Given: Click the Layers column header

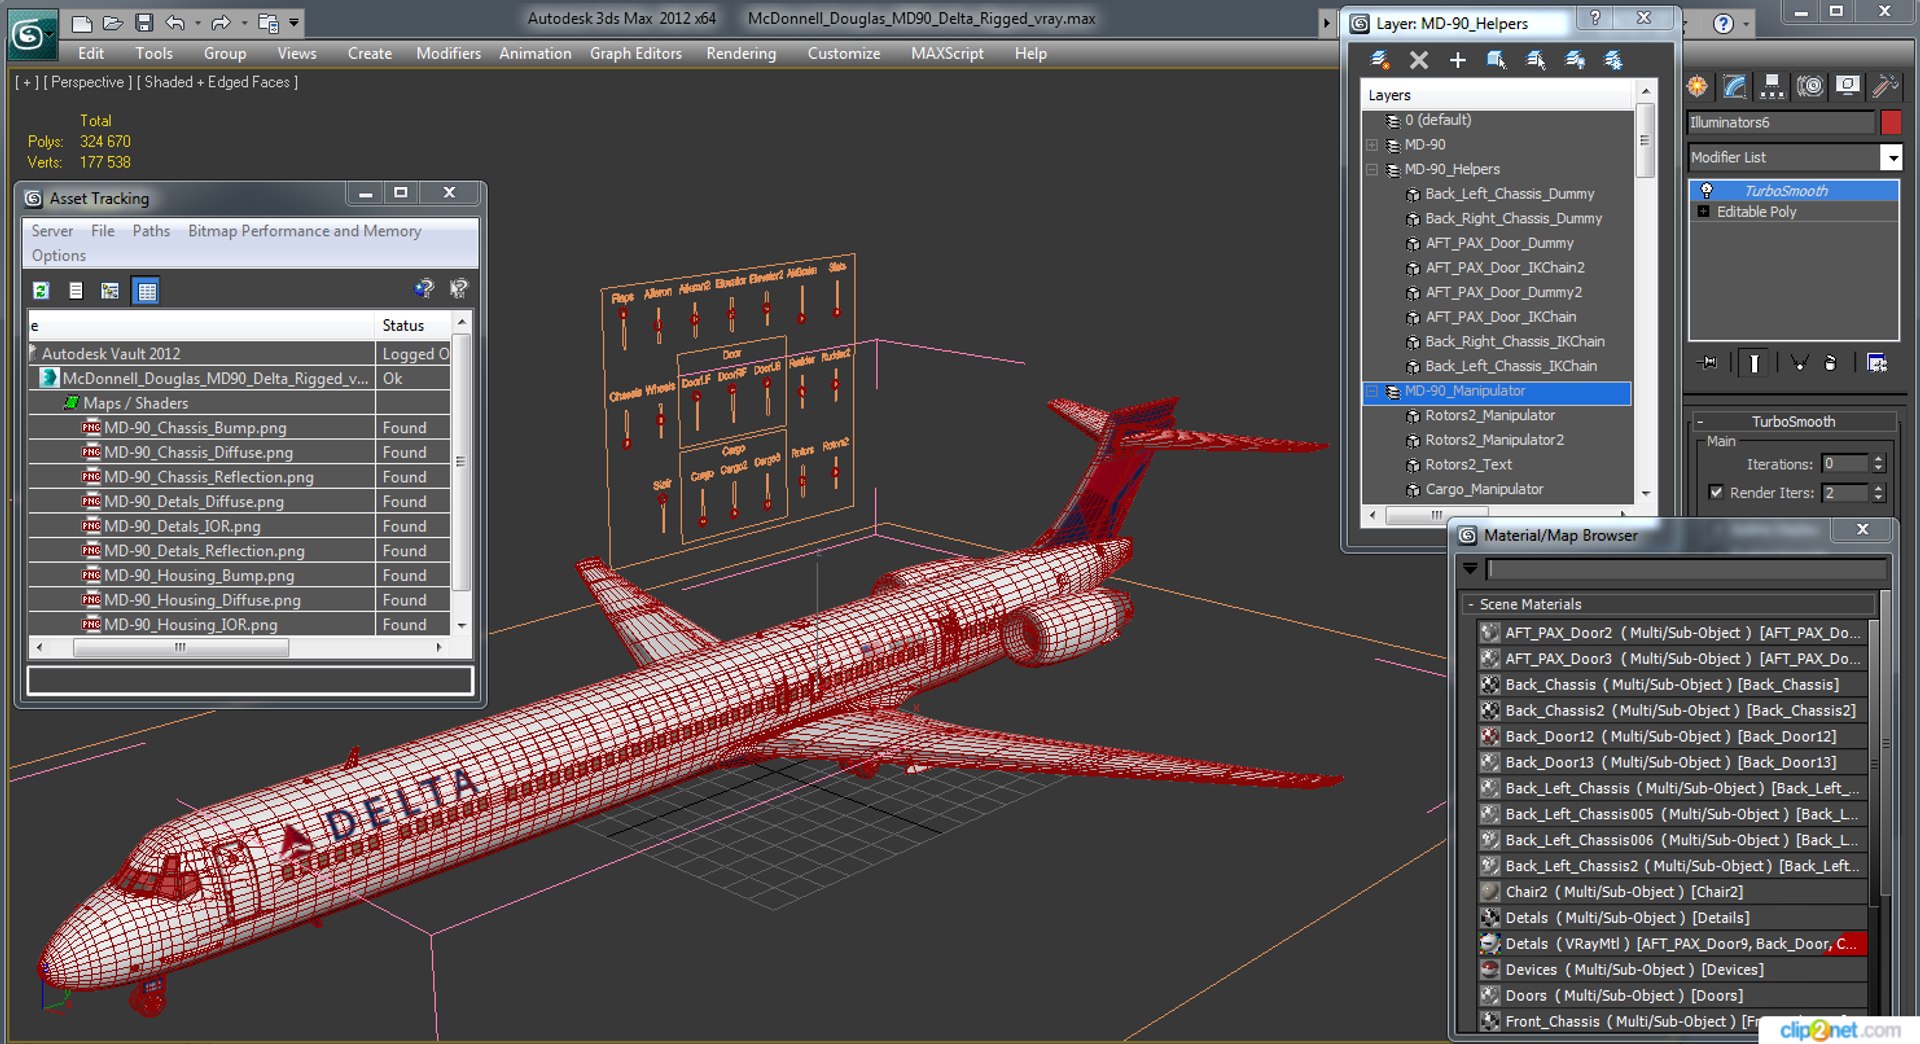Looking at the screenshot, I should [x=1498, y=95].
